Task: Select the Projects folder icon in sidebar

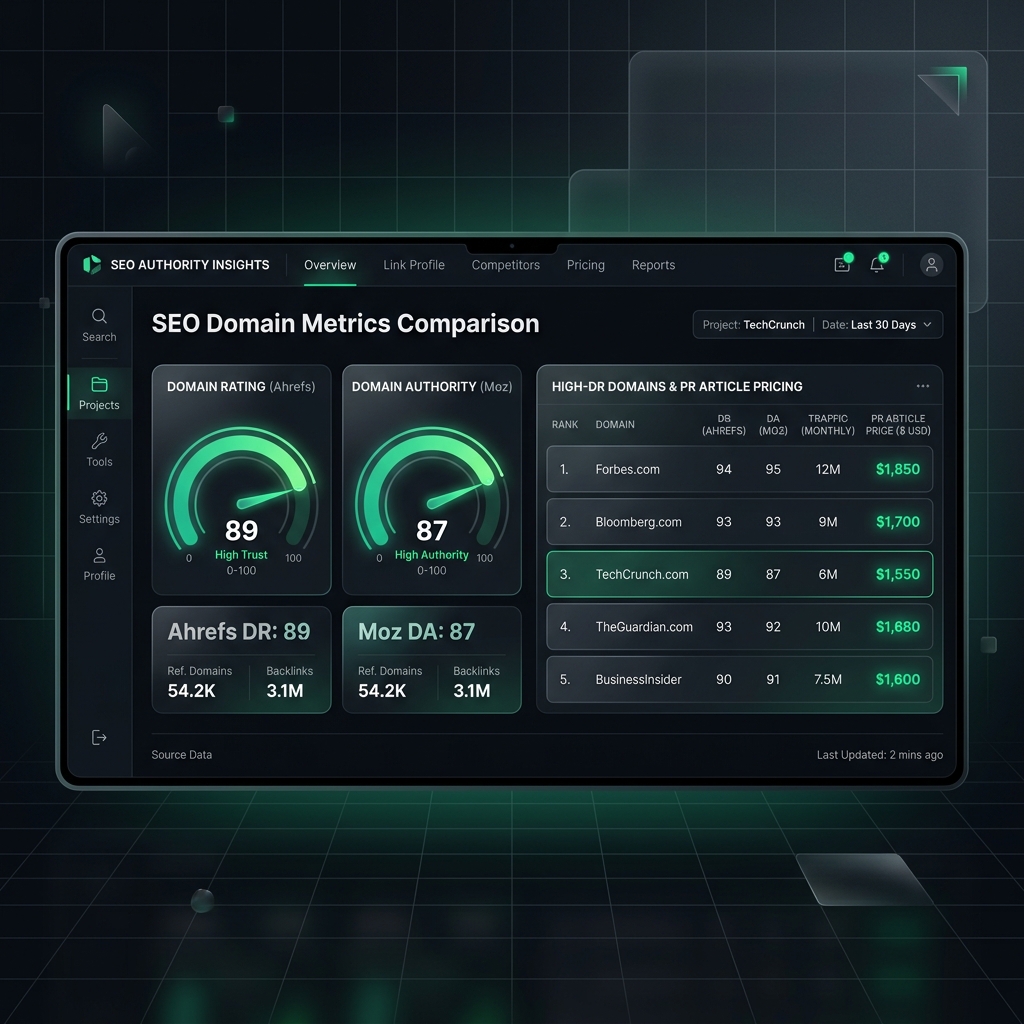Action: 99,384
